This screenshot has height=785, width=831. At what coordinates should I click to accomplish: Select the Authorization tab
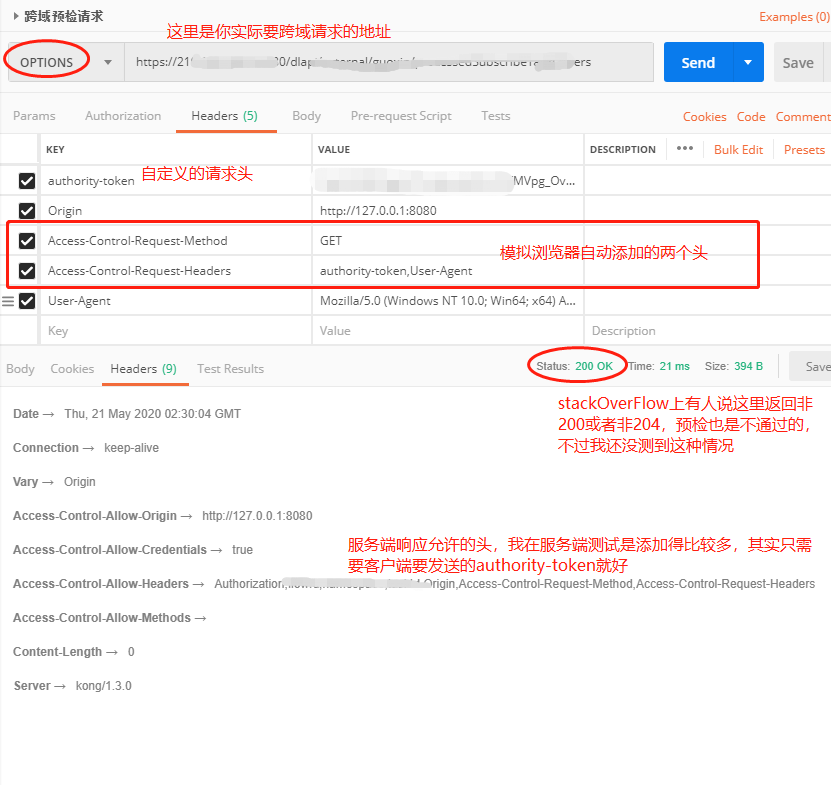pos(123,116)
